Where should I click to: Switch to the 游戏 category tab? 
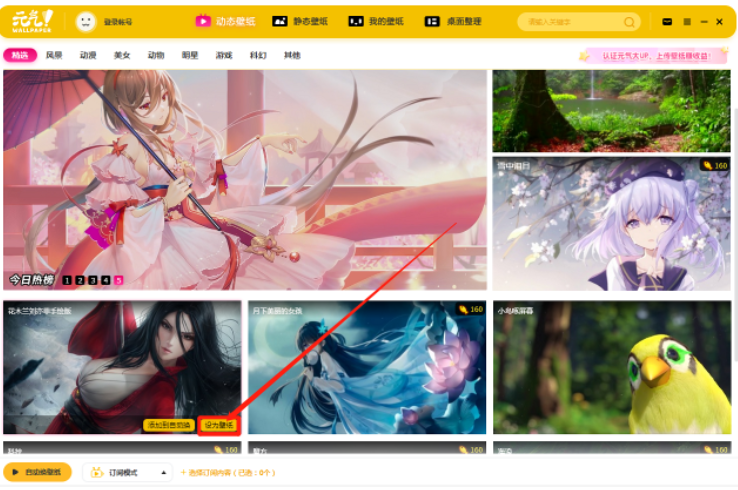point(224,56)
